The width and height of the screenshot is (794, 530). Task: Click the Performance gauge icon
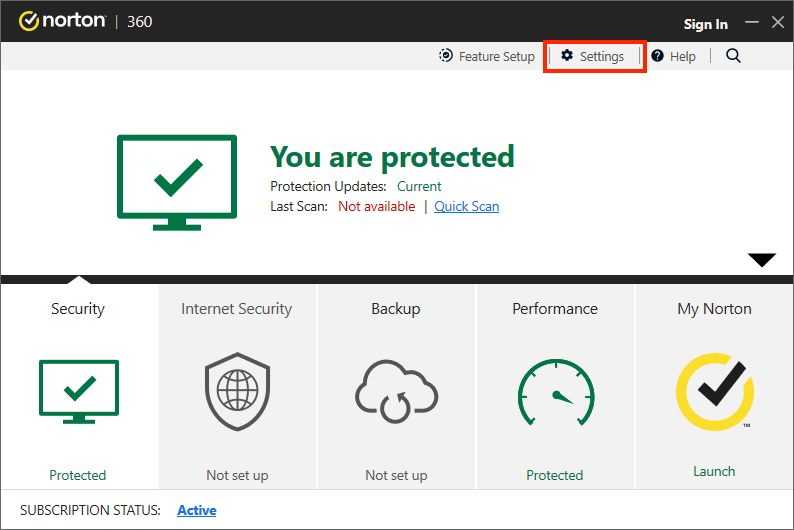[555, 392]
